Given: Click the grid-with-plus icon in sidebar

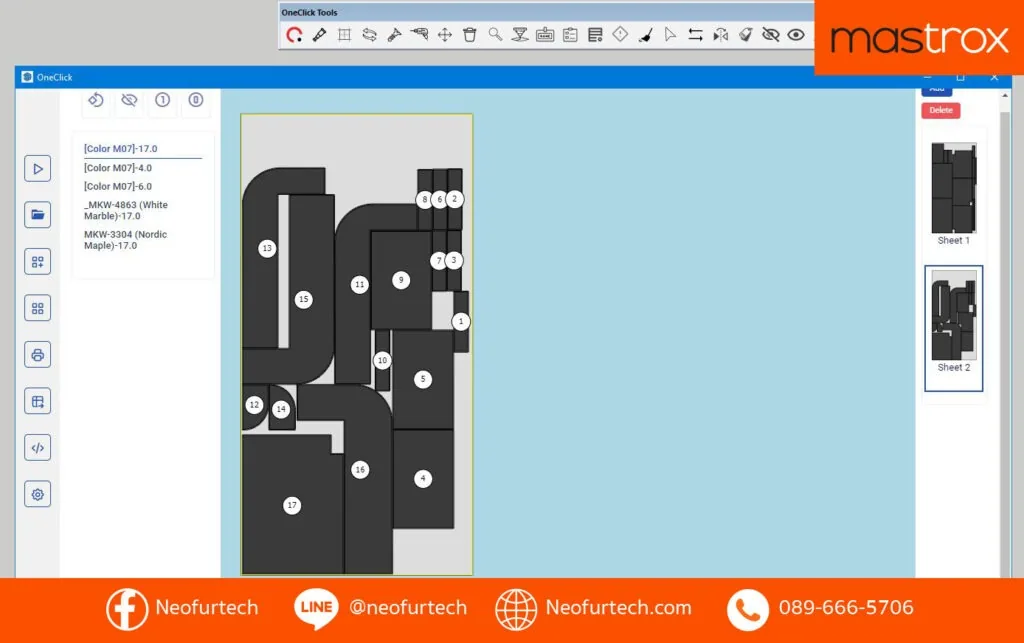Looking at the screenshot, I should (38, 262).
